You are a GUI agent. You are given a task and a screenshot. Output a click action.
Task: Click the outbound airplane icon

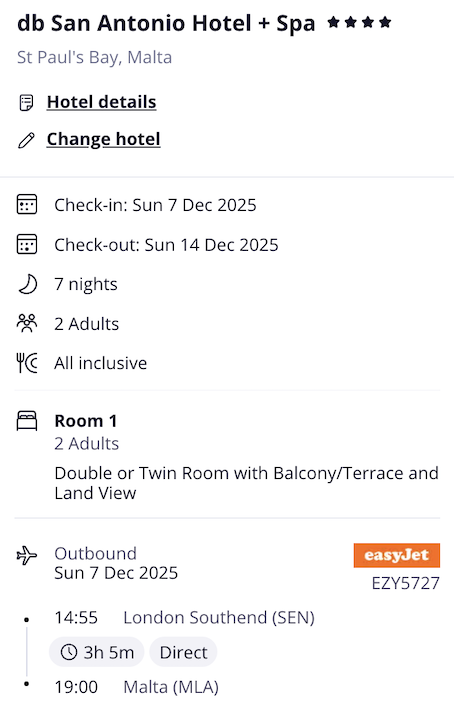tap(27, 556)
